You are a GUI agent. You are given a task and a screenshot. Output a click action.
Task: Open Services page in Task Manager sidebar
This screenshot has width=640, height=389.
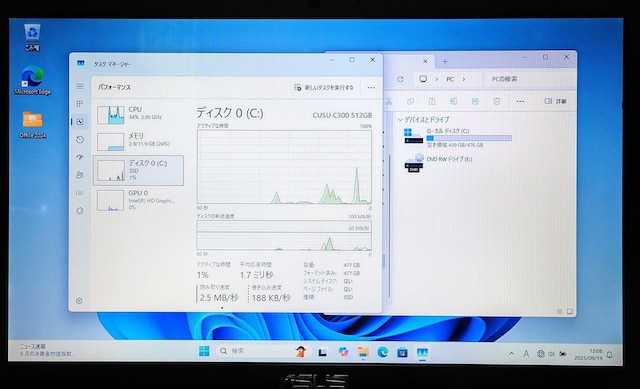[80, 211]
